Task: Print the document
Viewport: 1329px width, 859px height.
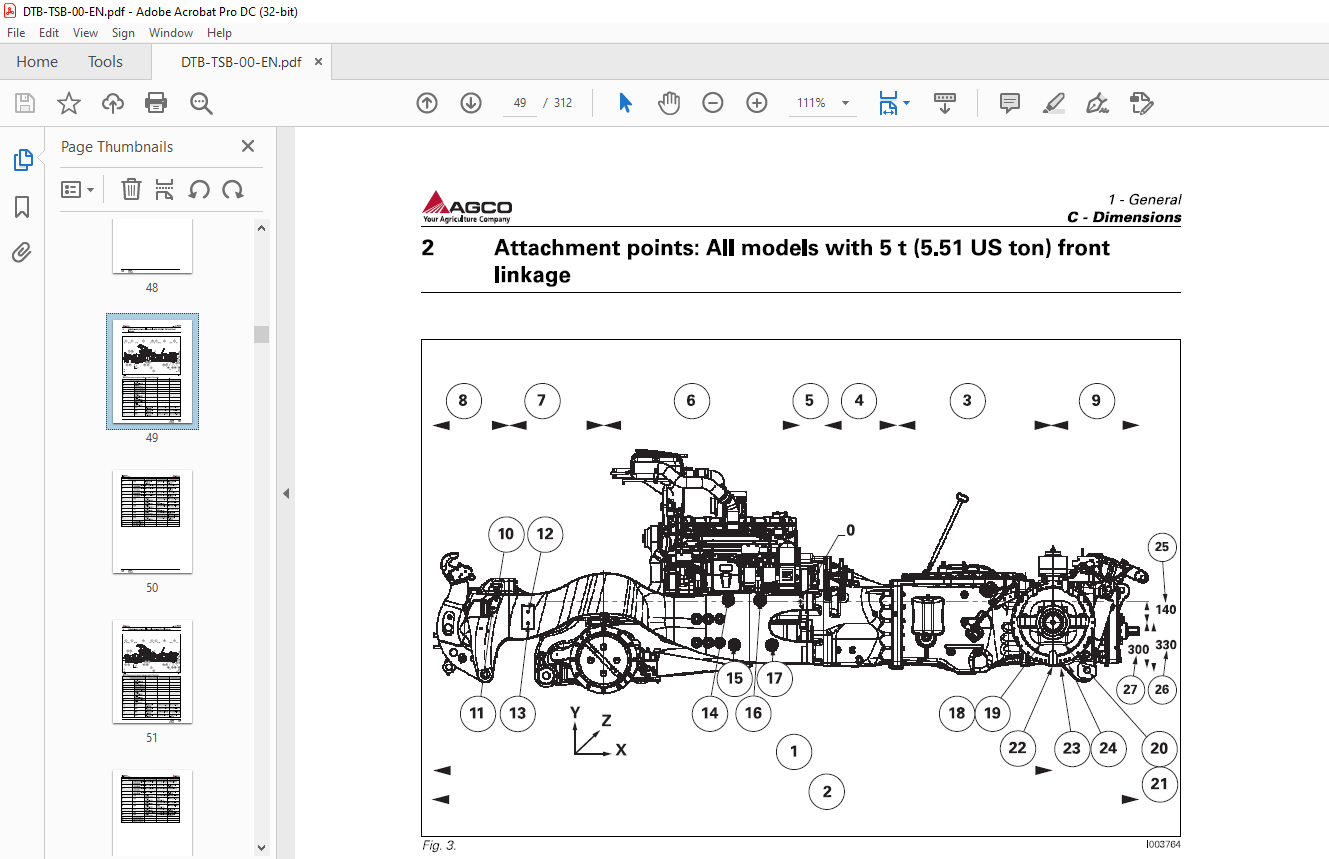Action: point(156,103)
